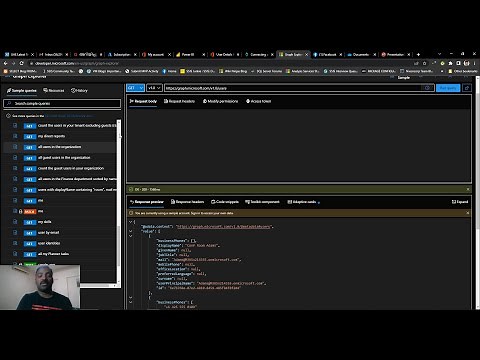
Task: Click the browser back arrow
Action: (6, 63)
